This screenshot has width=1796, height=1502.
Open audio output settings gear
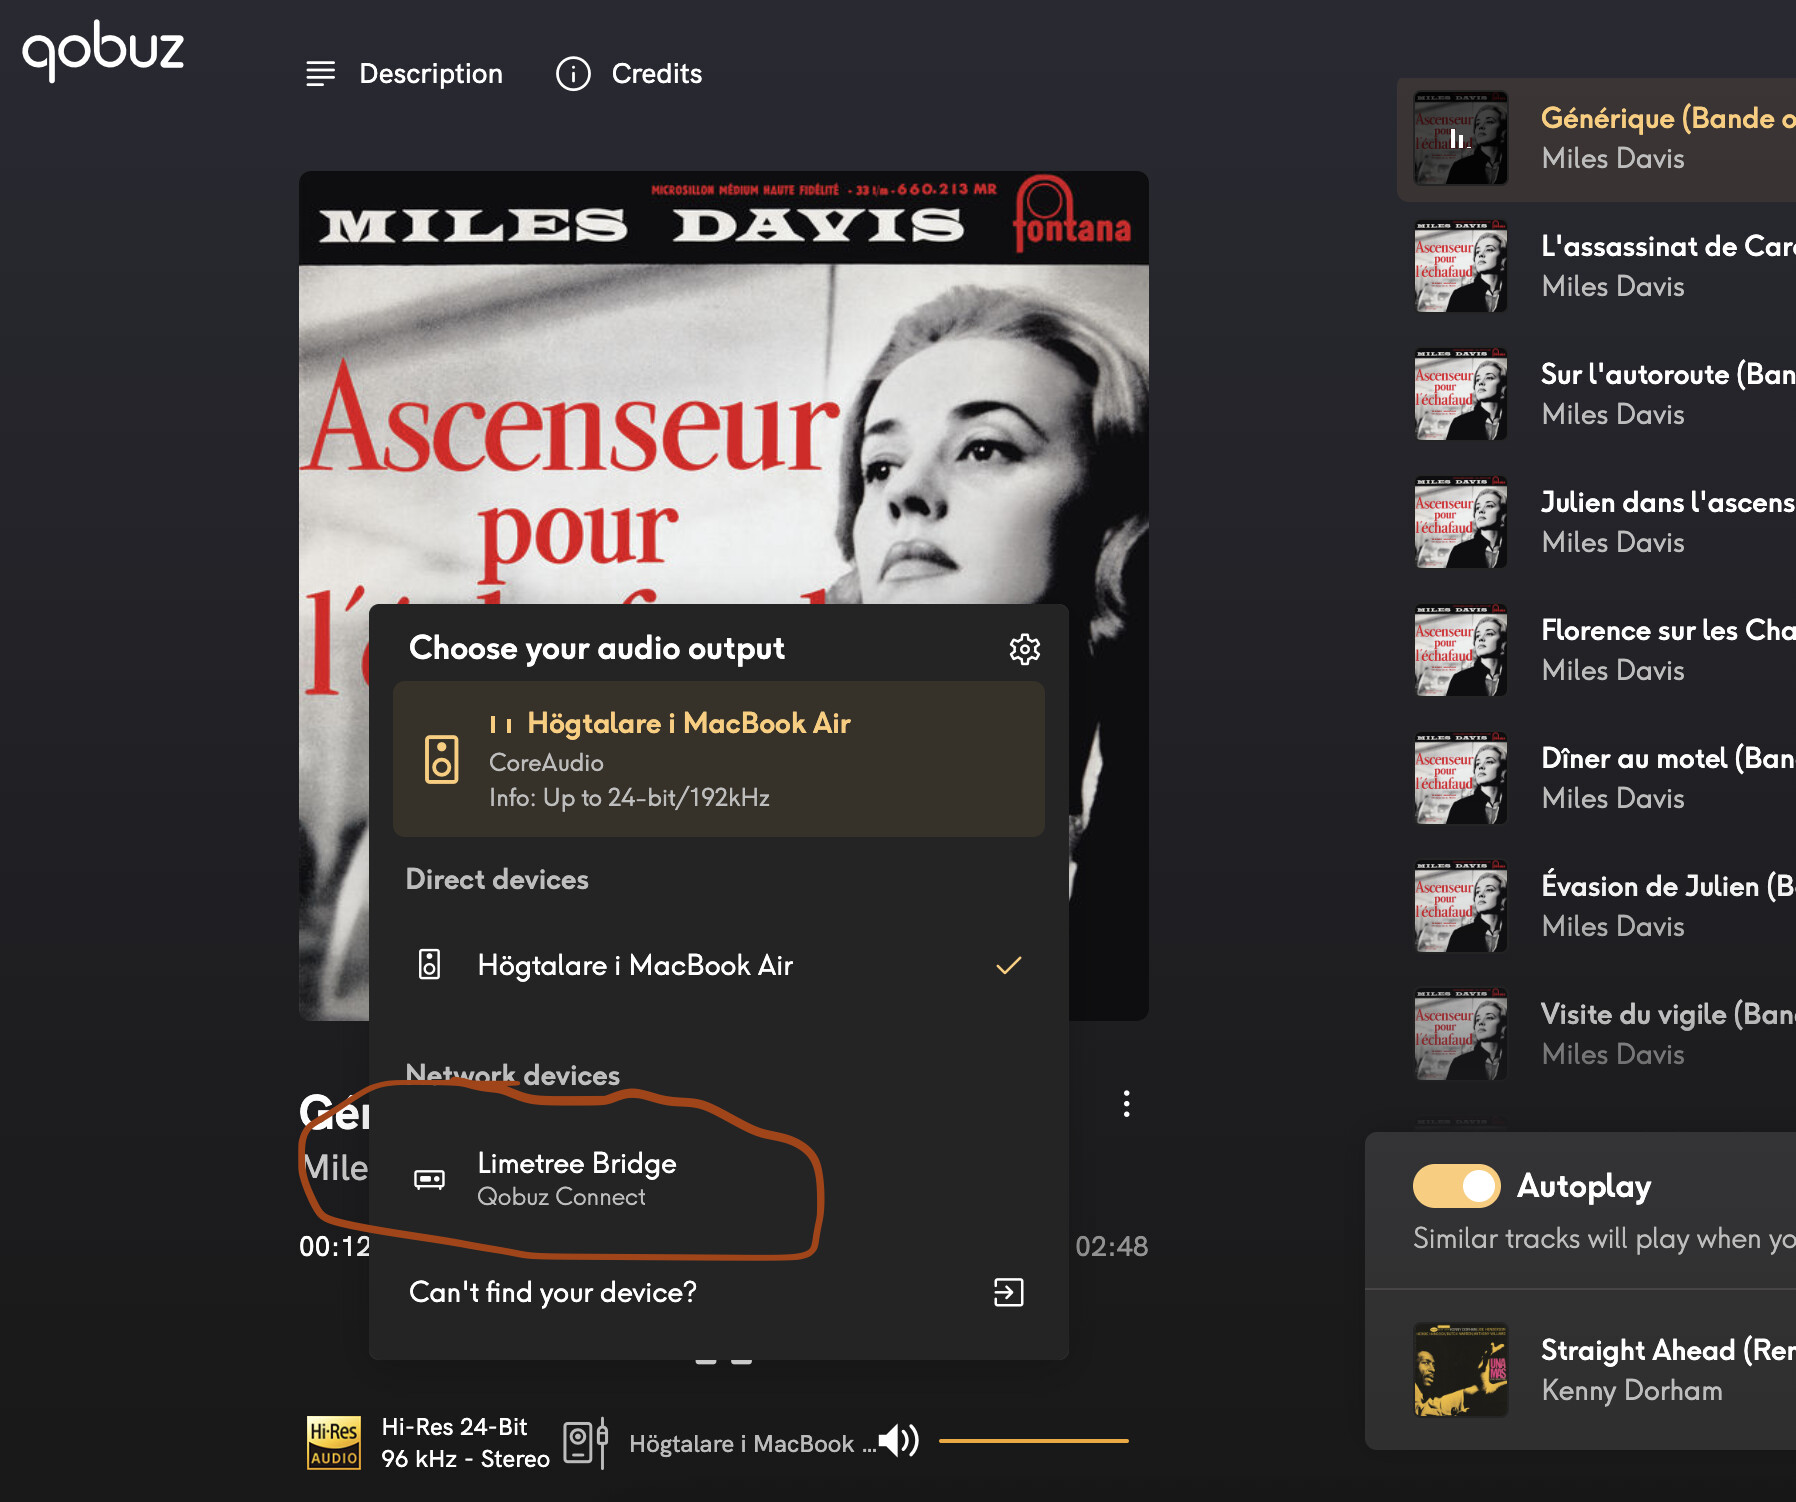click(x=1024, y=649)
